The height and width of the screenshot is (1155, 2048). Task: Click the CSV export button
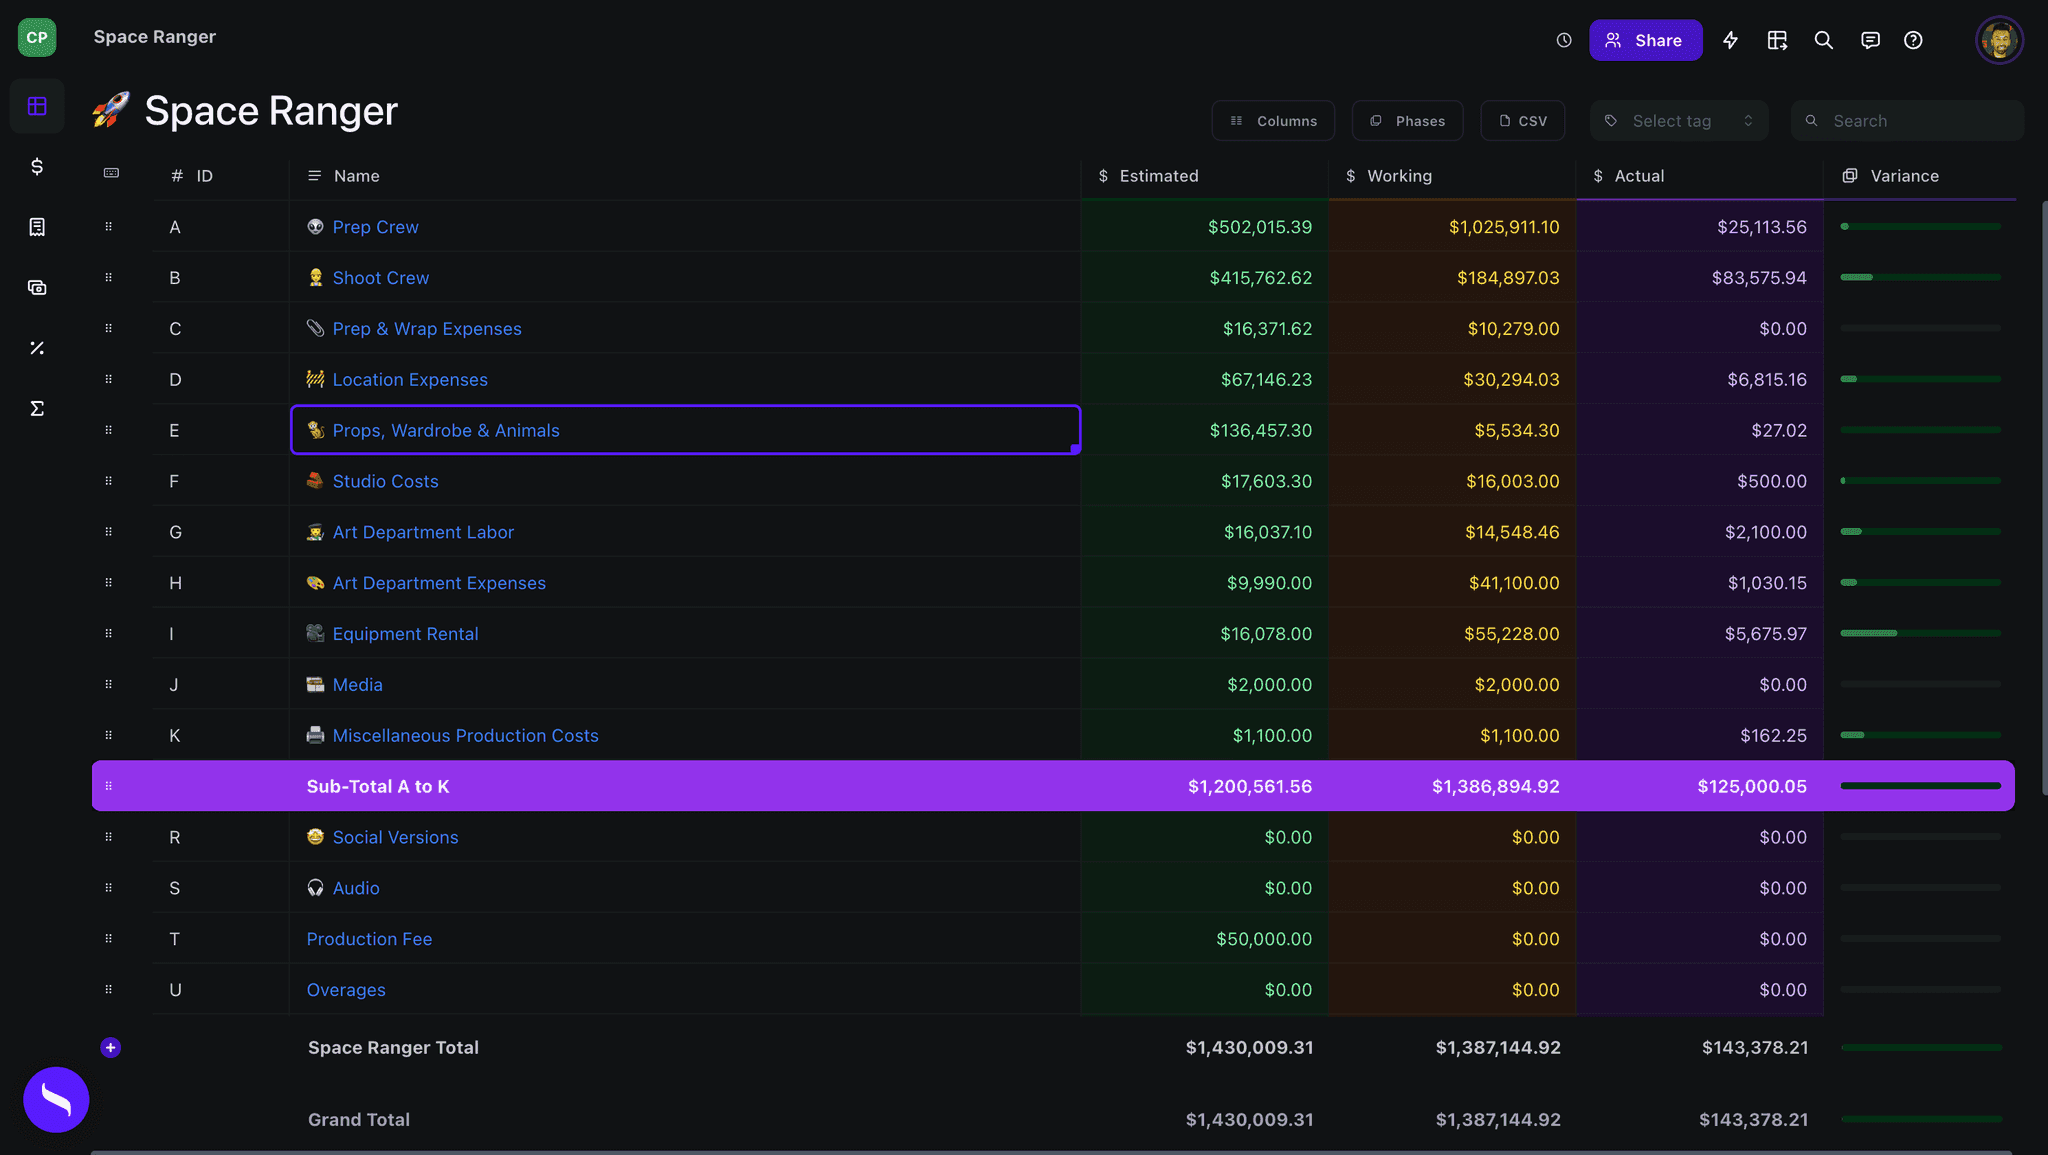[1522, 120]
